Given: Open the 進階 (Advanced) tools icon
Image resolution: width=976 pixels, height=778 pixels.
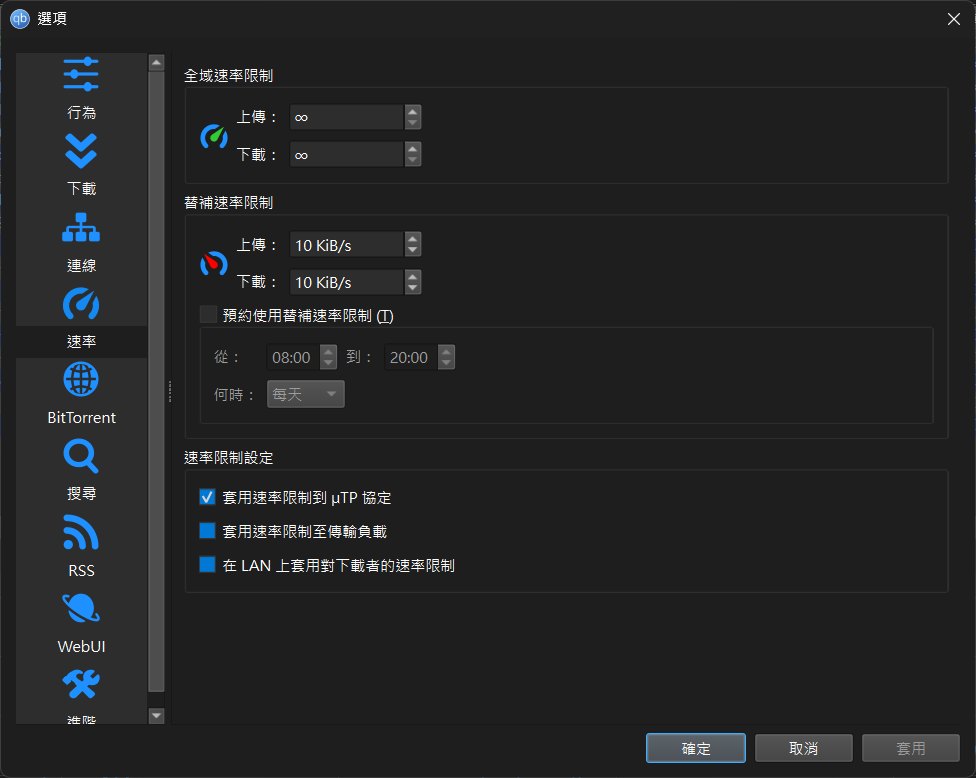Looking at the screenshot, I should point(81,685).
